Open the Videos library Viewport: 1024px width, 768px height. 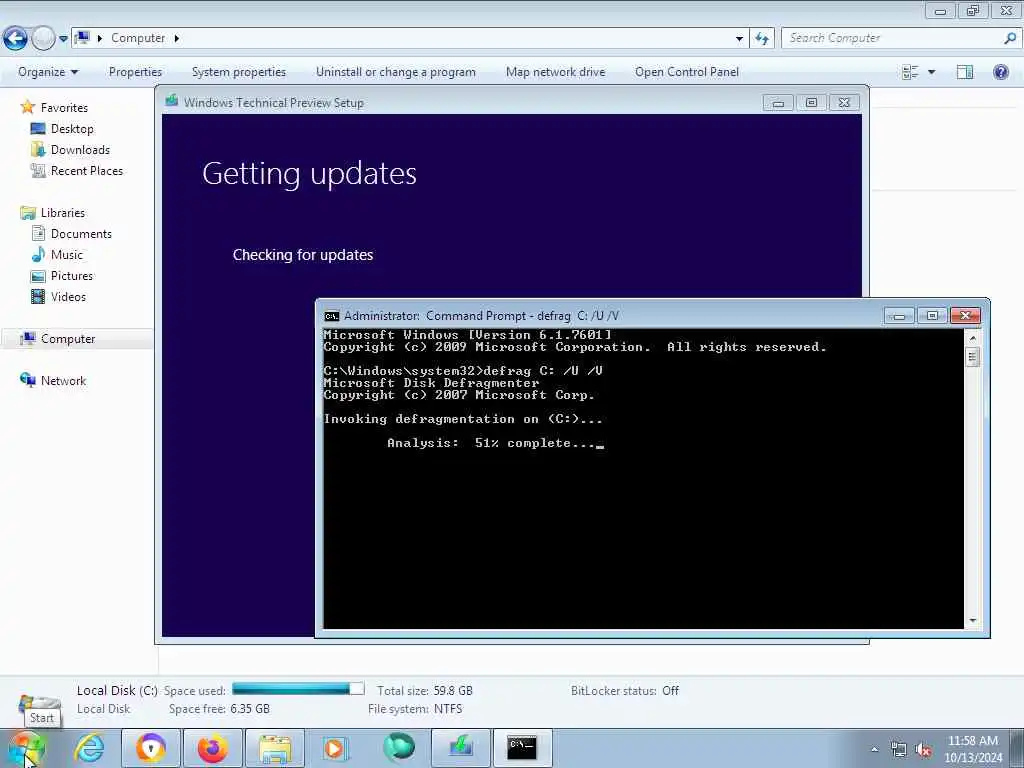coord(68,296)
